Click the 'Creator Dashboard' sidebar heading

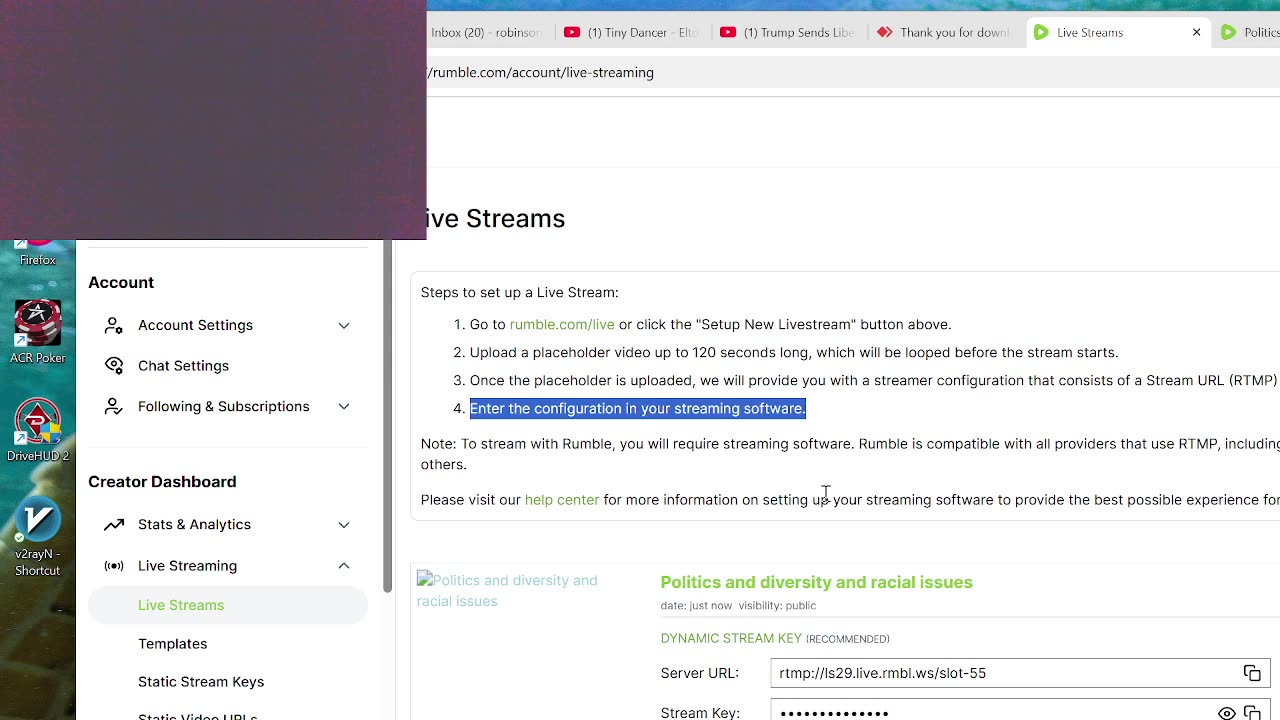tap(162, 482)
